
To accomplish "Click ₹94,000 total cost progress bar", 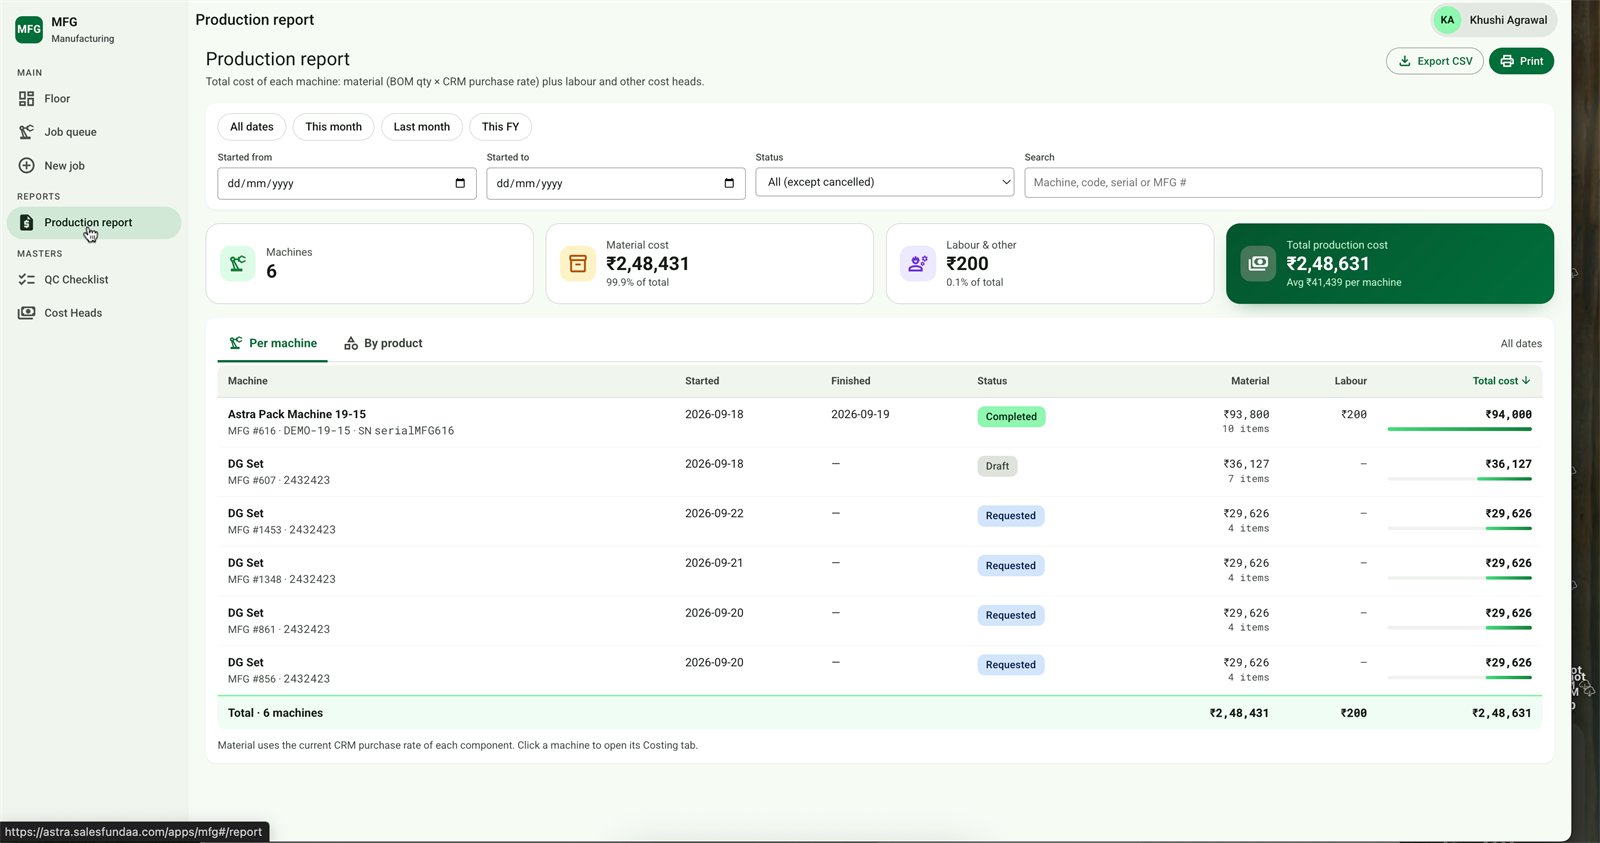I will [x=1460, y=429].
